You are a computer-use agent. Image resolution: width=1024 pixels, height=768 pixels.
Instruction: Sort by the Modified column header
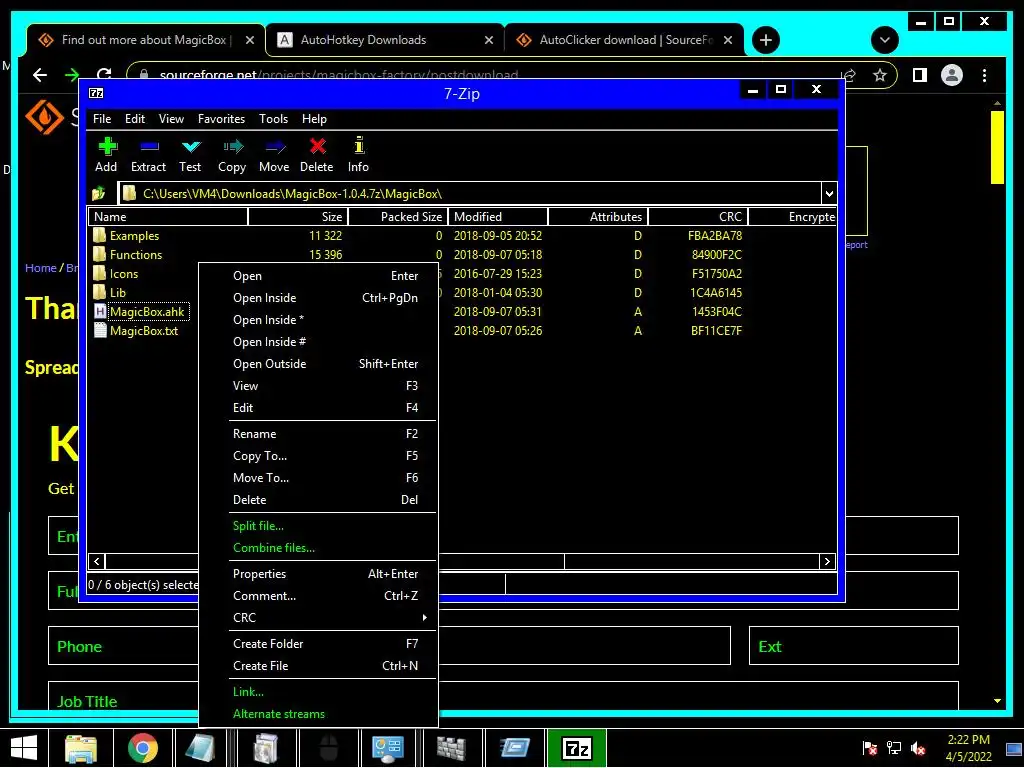(498, 216)
